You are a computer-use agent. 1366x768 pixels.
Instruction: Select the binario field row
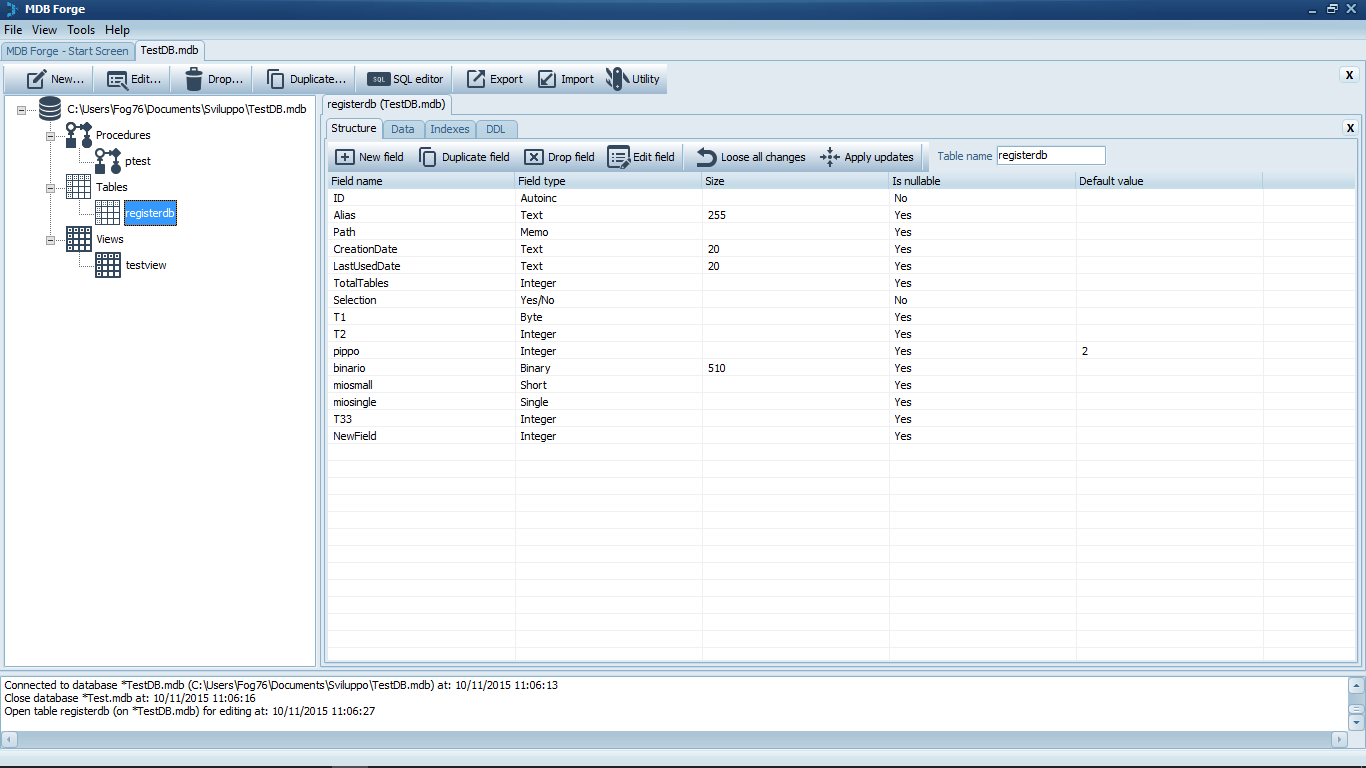click(841, 368)
